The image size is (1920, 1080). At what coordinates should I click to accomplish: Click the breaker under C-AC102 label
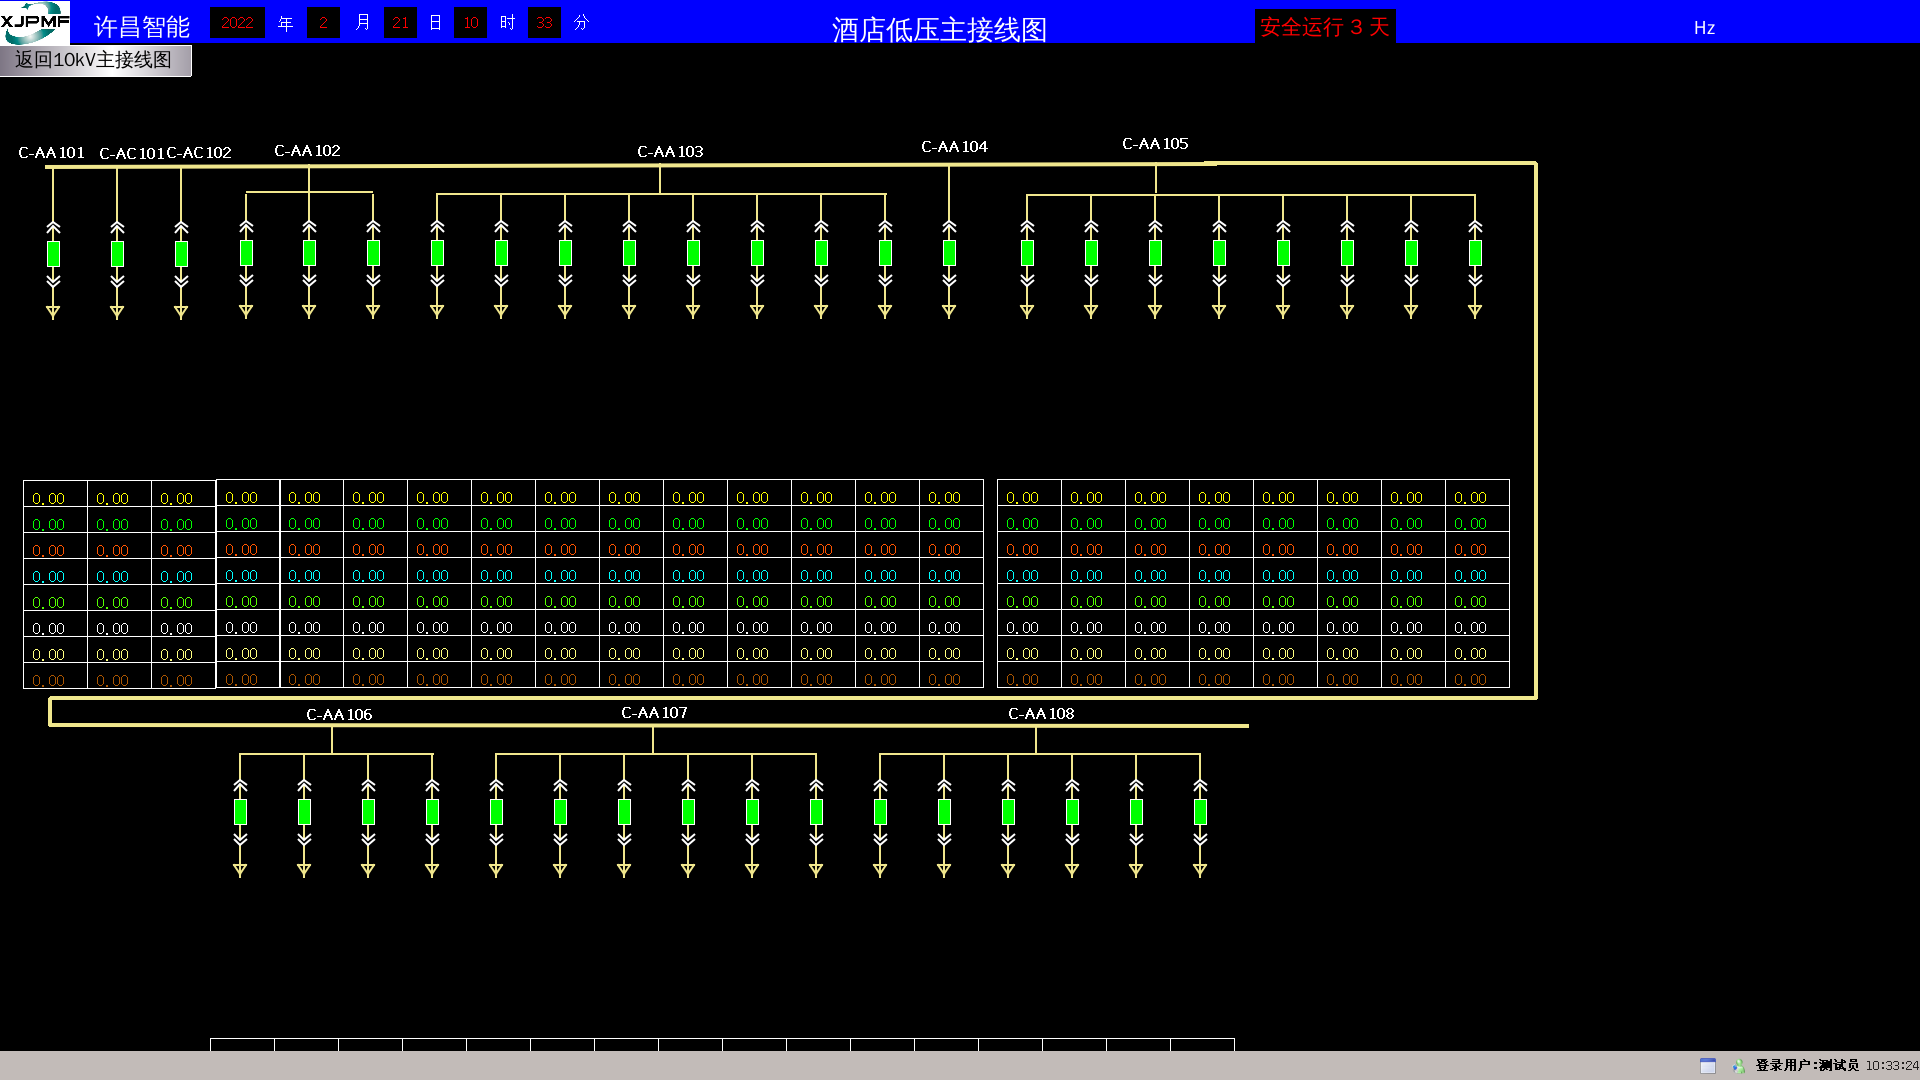pyautogui.click(x=181, y=254)
